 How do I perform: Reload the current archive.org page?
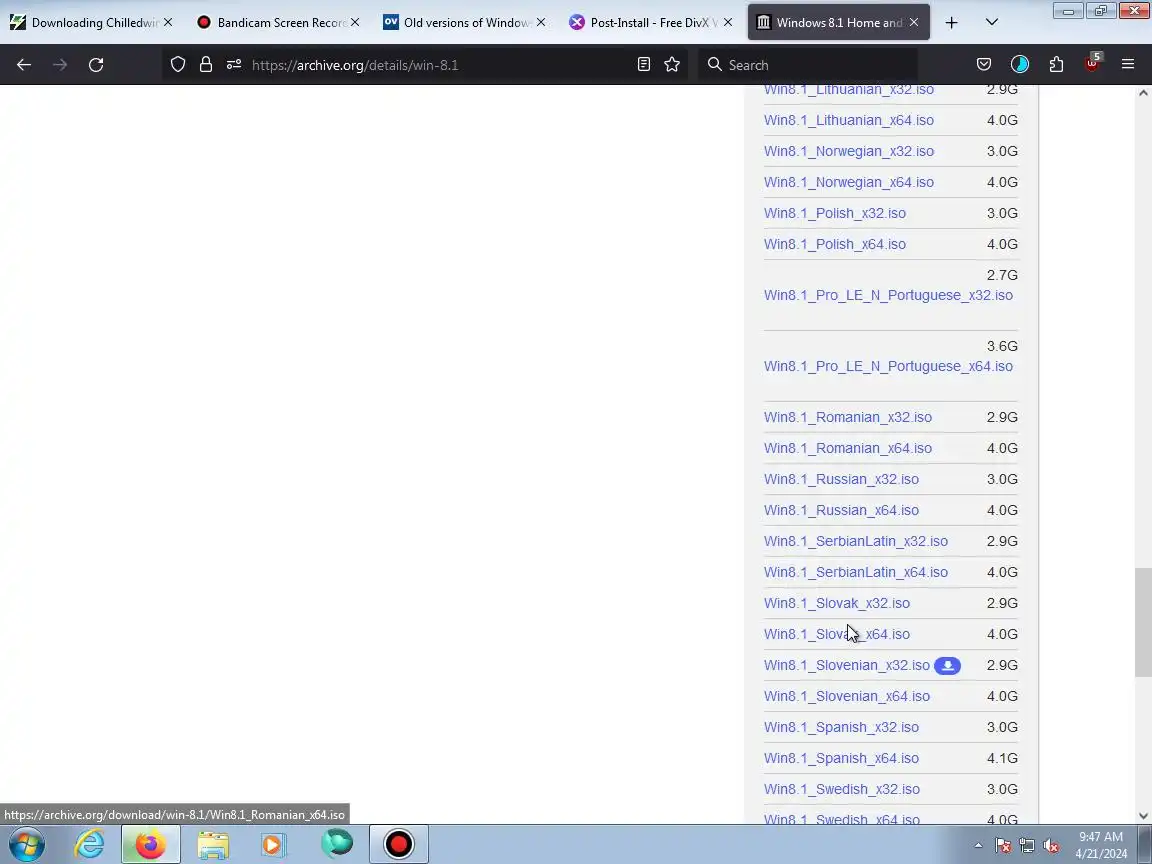(96, 65)
